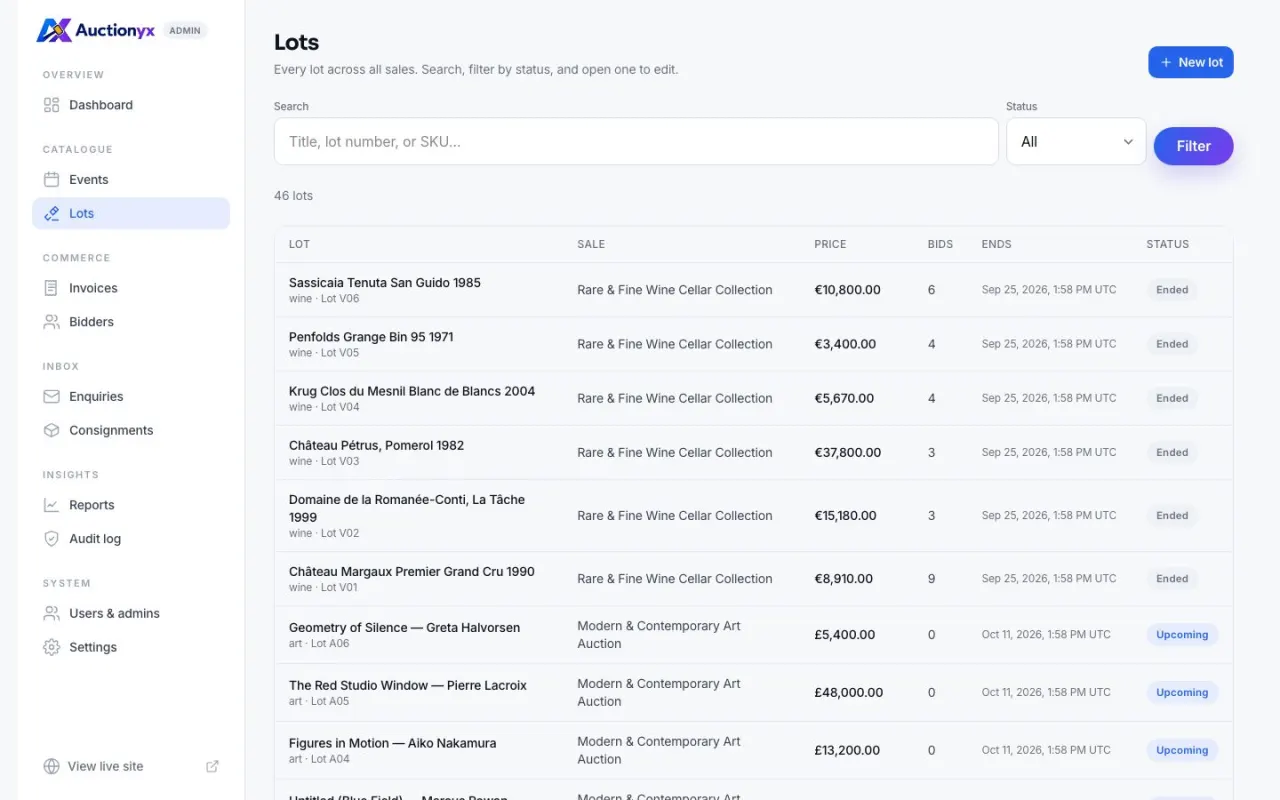Select Lots in the sidebar menu
The height and width of the screenshot is (800, 1280).
coord(131,214)
